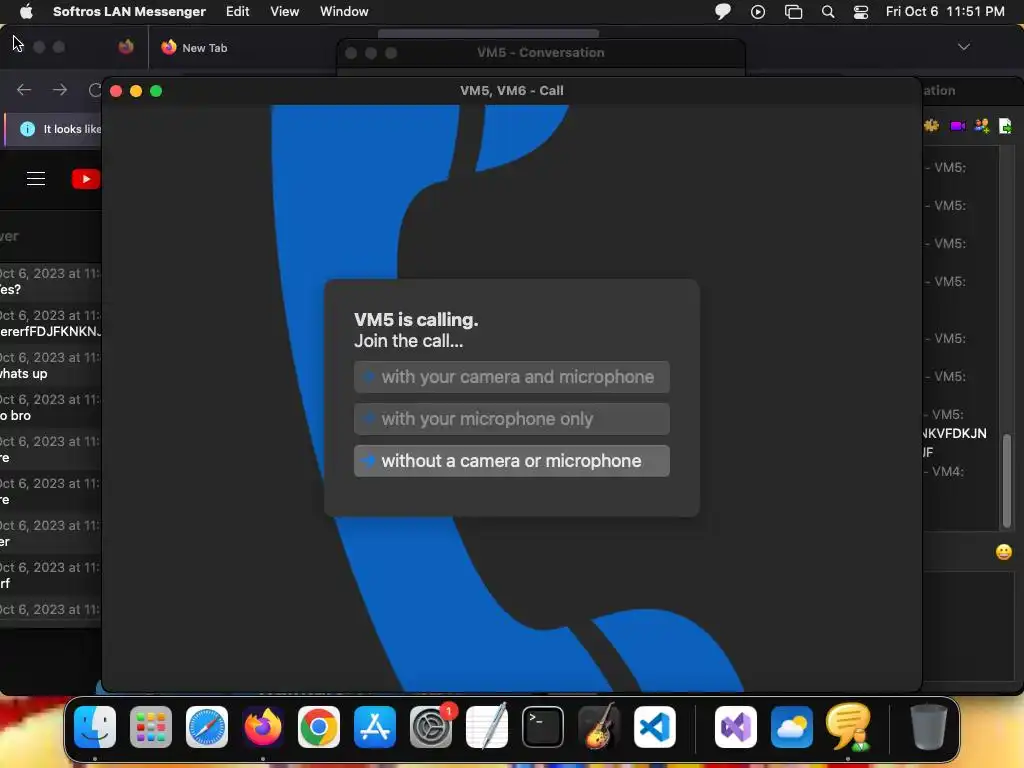The height and width of the screenshot is (768, 1024).
Task: Open the weather cloud app in dock
Action: 792,727
